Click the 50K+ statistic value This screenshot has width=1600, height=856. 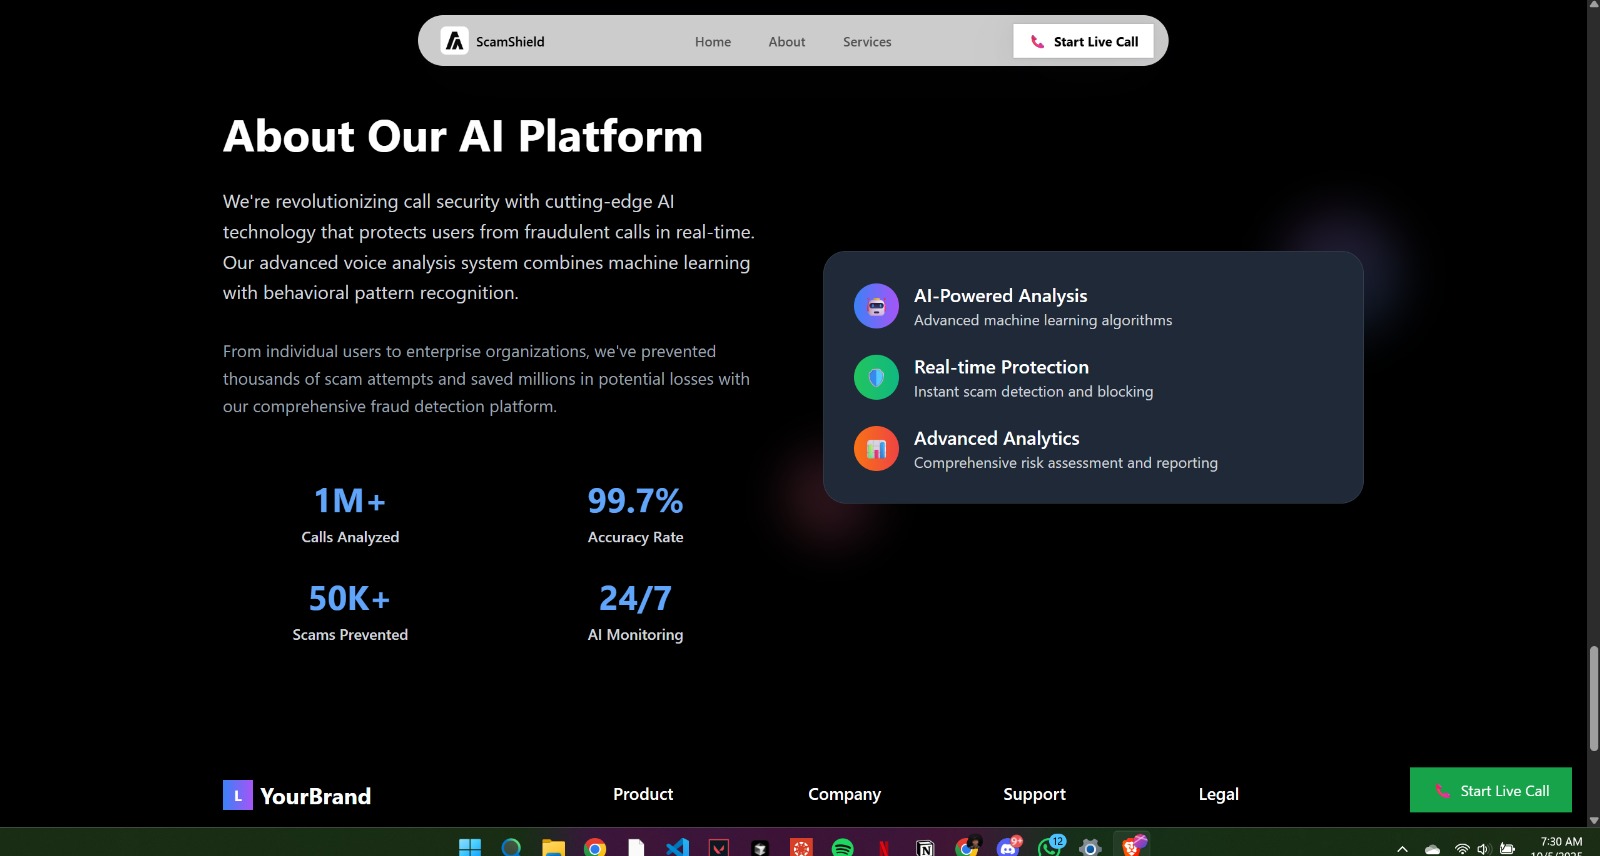click(x=350, y=598)
